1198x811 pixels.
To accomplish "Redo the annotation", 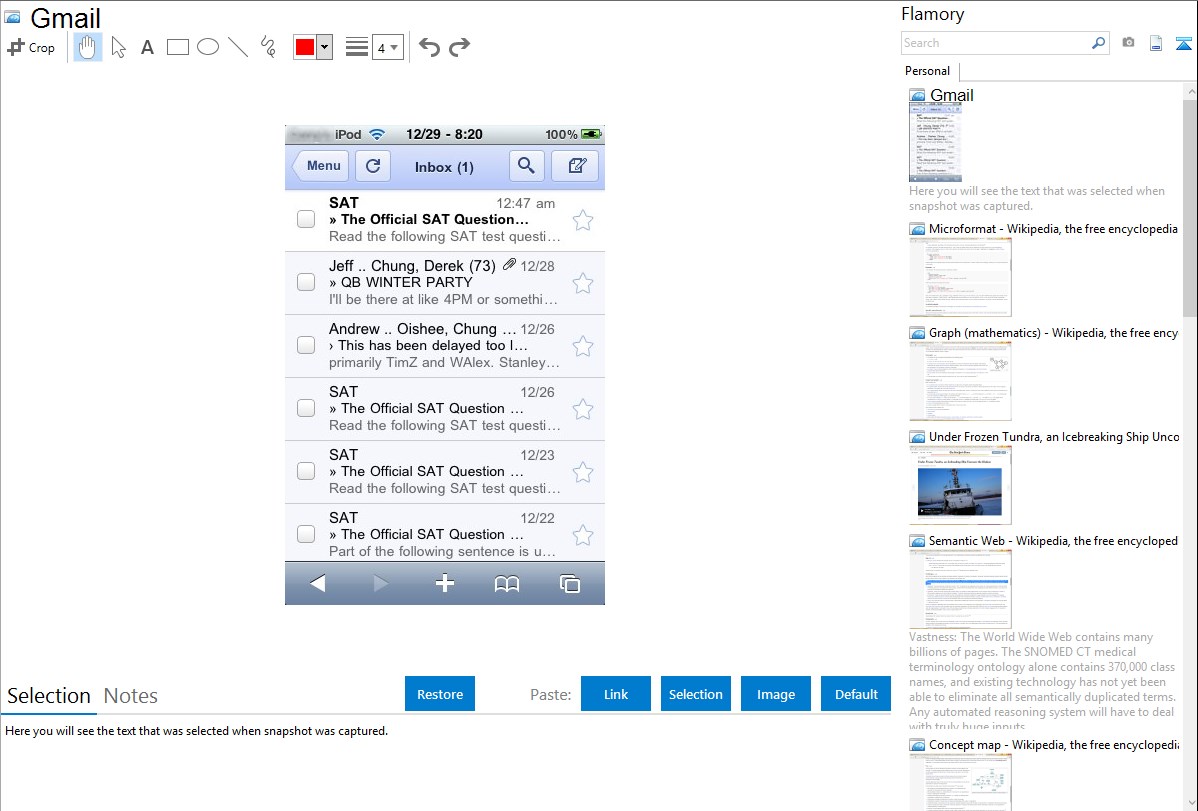I will pyautogui.click(x=459, y=47).
